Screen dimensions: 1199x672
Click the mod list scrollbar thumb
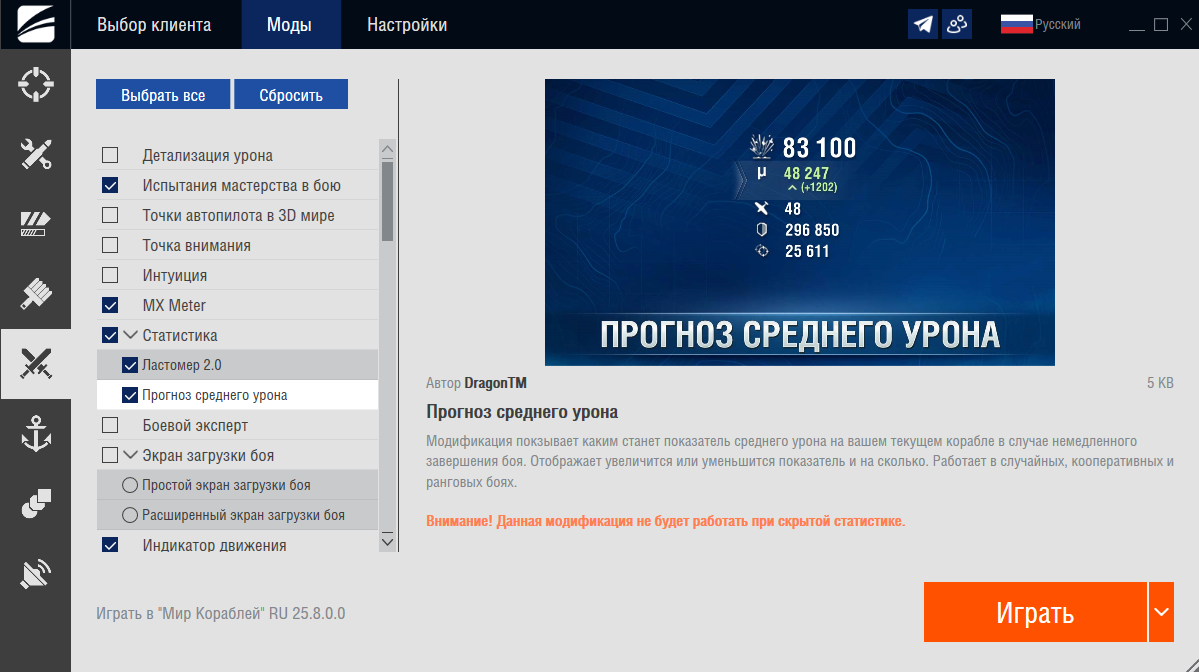pos(388,201)
